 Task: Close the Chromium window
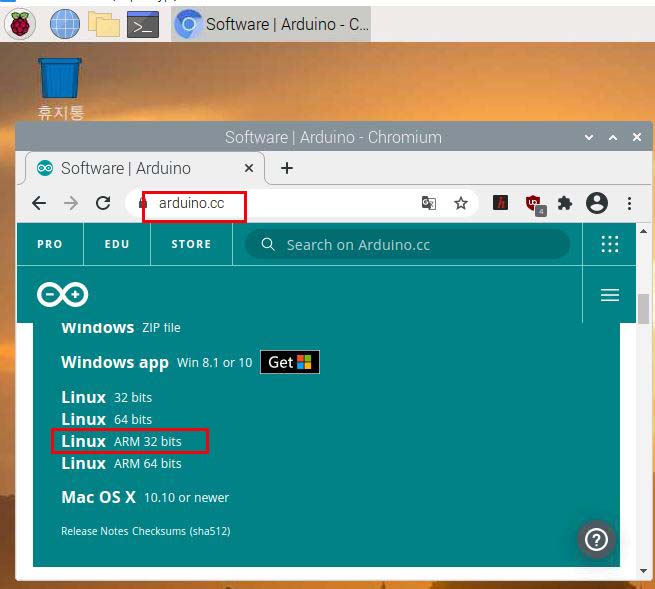(x=637, y=137)
